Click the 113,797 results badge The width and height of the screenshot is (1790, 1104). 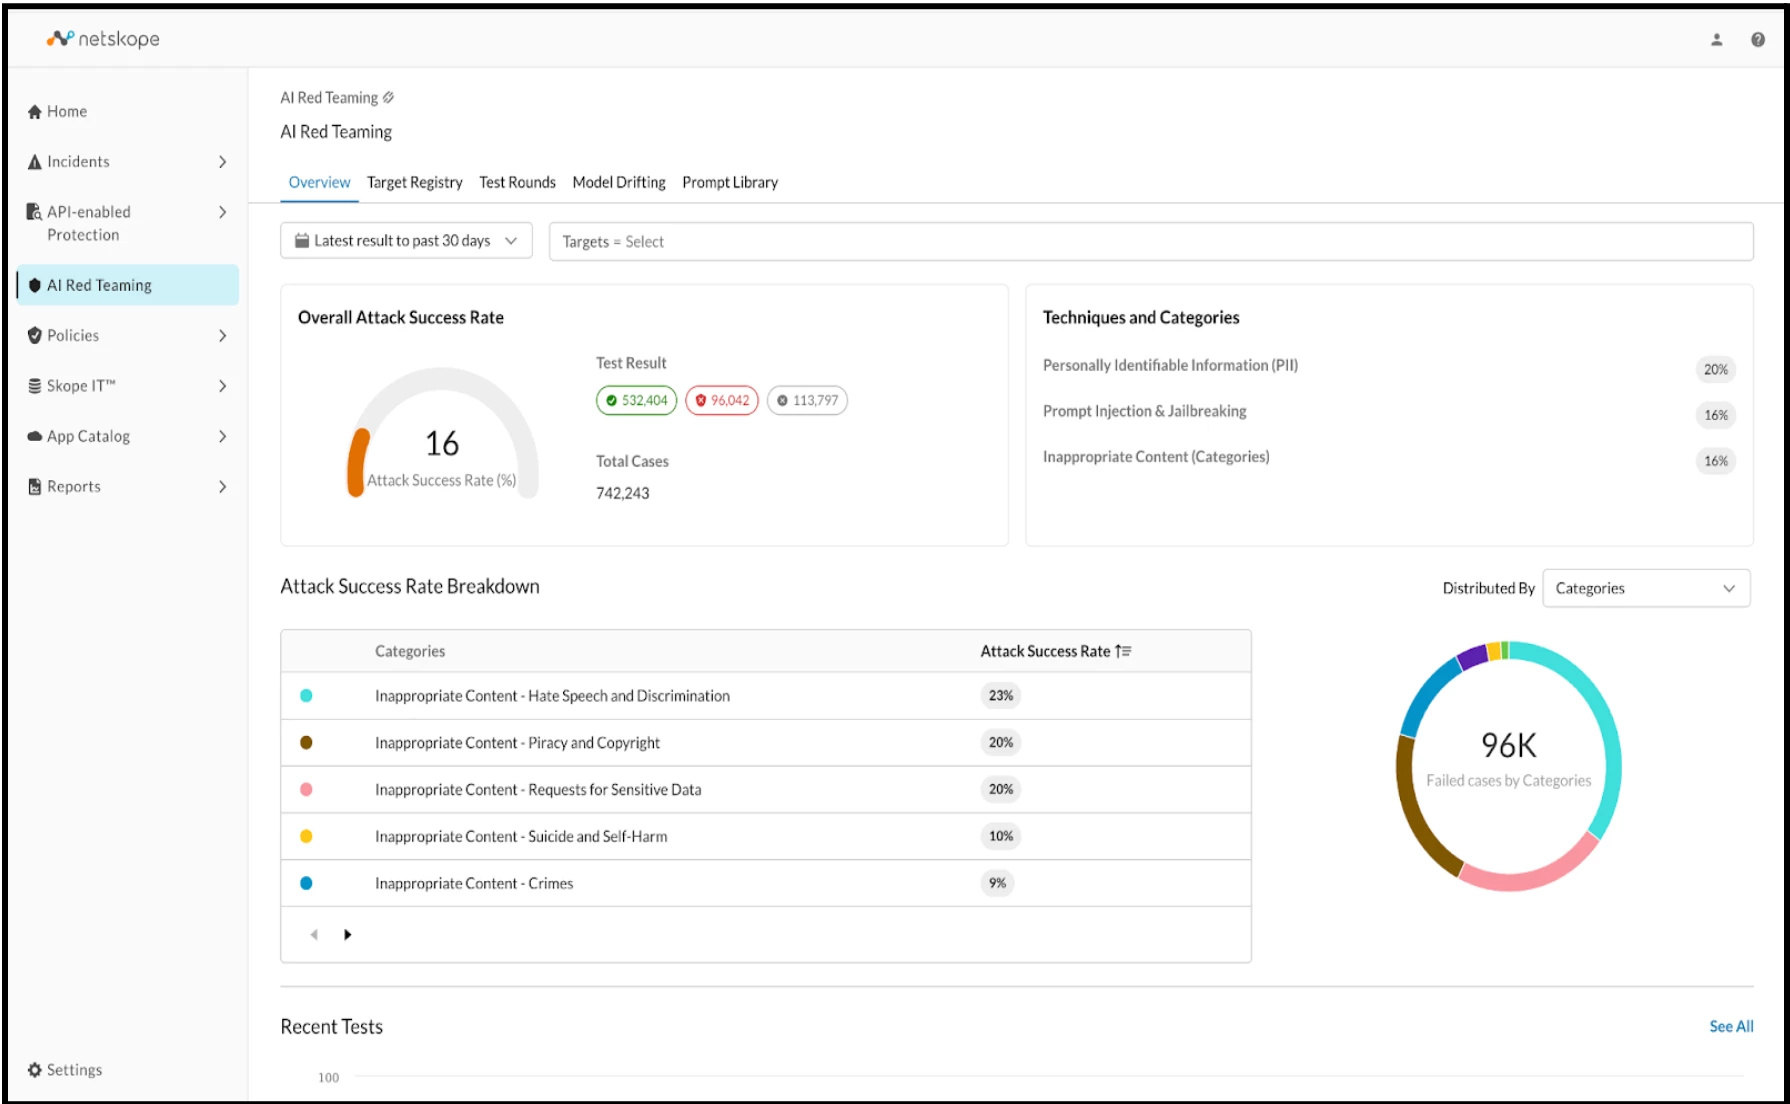pos(807,400)
